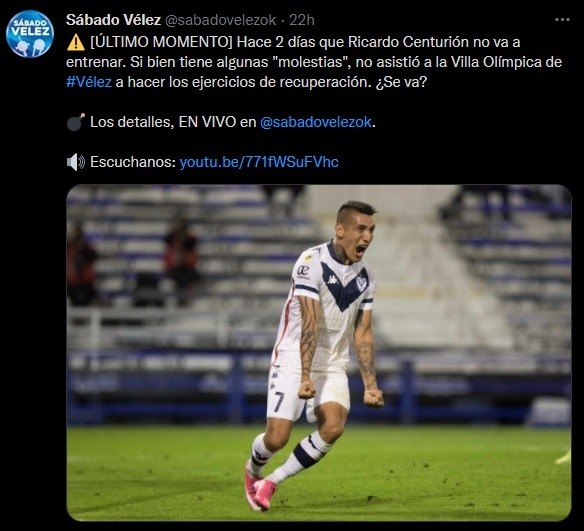The height and width of the screenshot is (531, 584).
Task: Click the Escuchanos label text
Action: pos(133,162)
